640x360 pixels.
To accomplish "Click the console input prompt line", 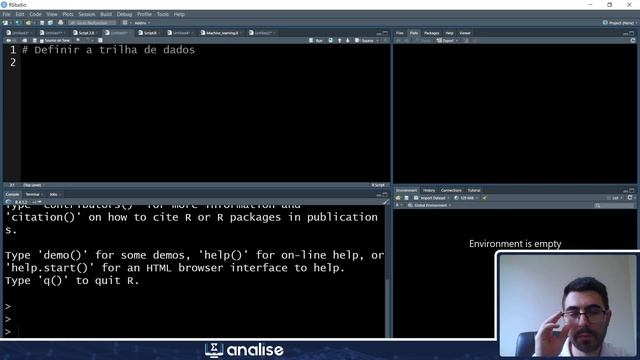I will 194,331.
